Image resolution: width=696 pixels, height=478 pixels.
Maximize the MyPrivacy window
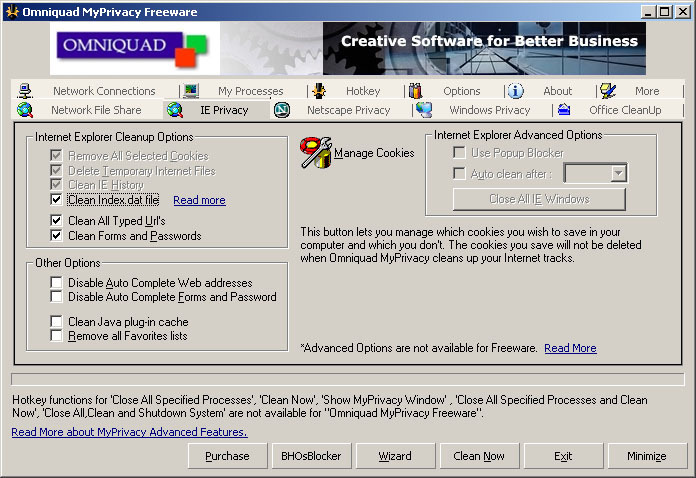pos(664,12)
